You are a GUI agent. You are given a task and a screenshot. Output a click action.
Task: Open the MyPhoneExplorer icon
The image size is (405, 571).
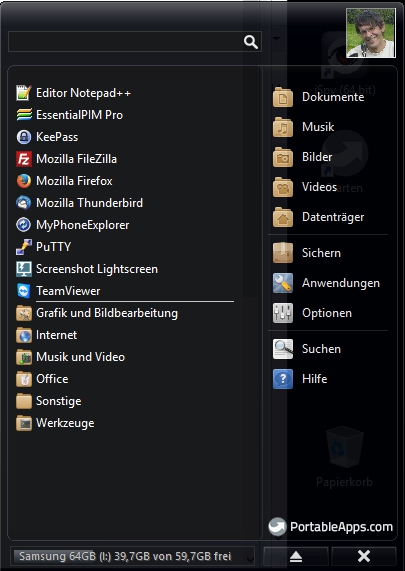(24, 225)
